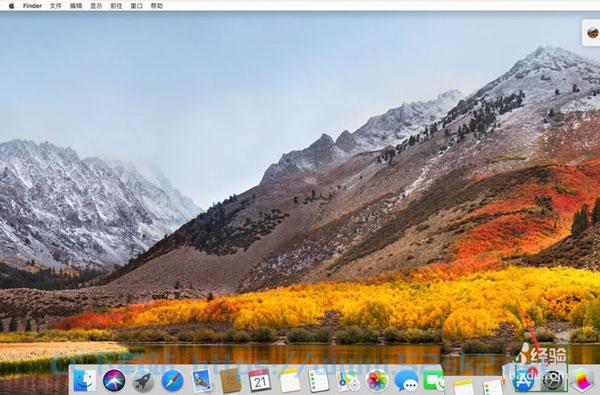
Task: Click the thumbnail at top-right corner
Action: (x=592, y=33)
